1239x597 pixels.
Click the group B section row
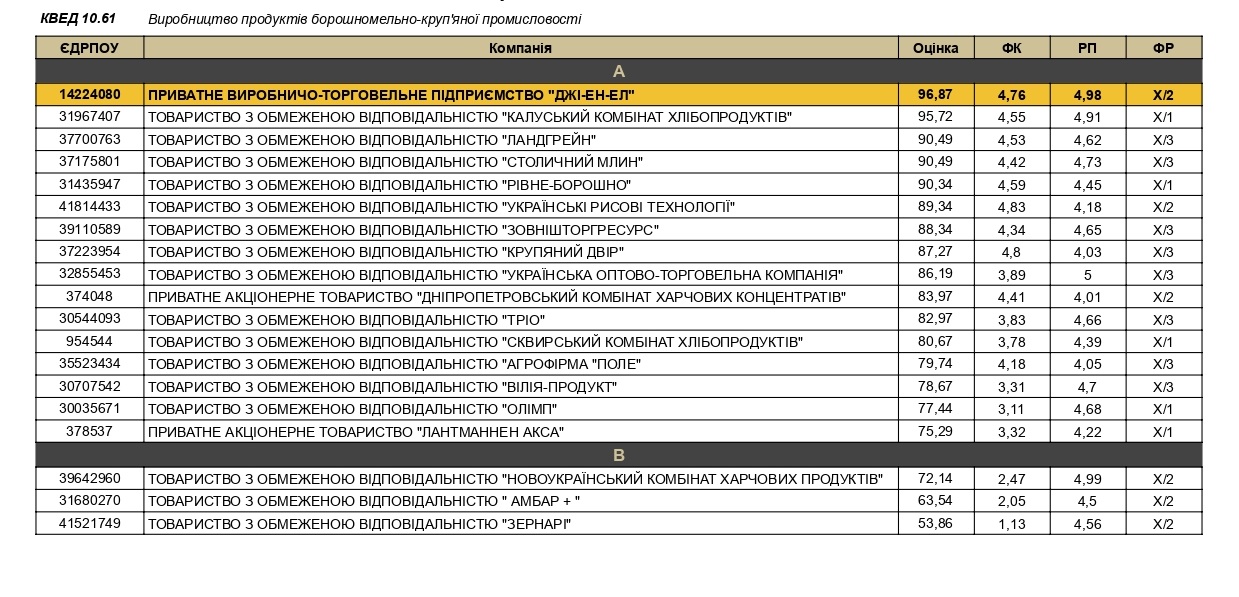pos(618,455)
